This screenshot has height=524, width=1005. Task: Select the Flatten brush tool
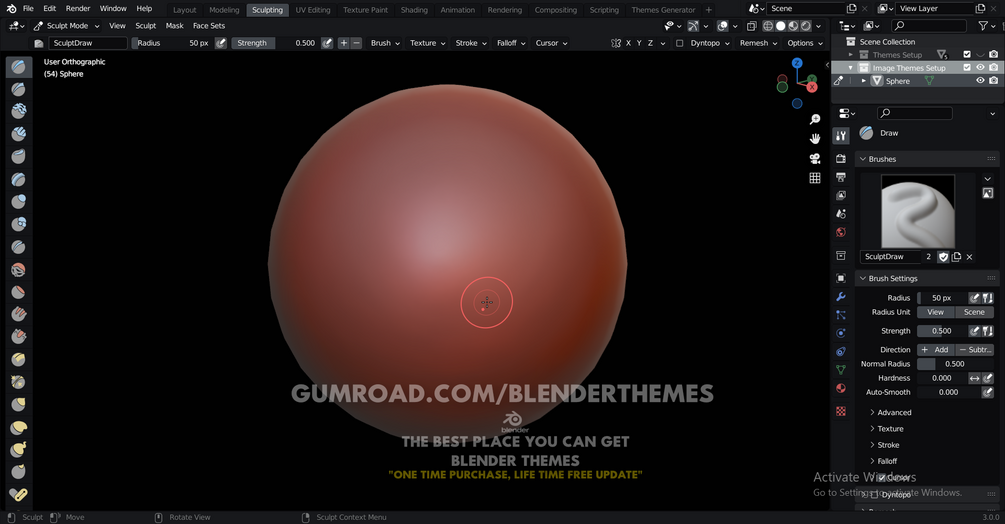(x=19, y=292)
